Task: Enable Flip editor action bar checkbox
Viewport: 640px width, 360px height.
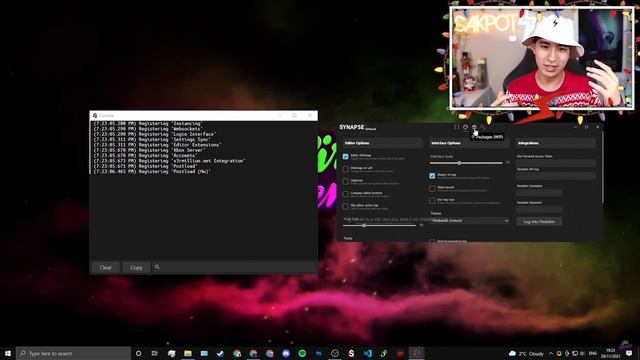Action: [345, 207]
